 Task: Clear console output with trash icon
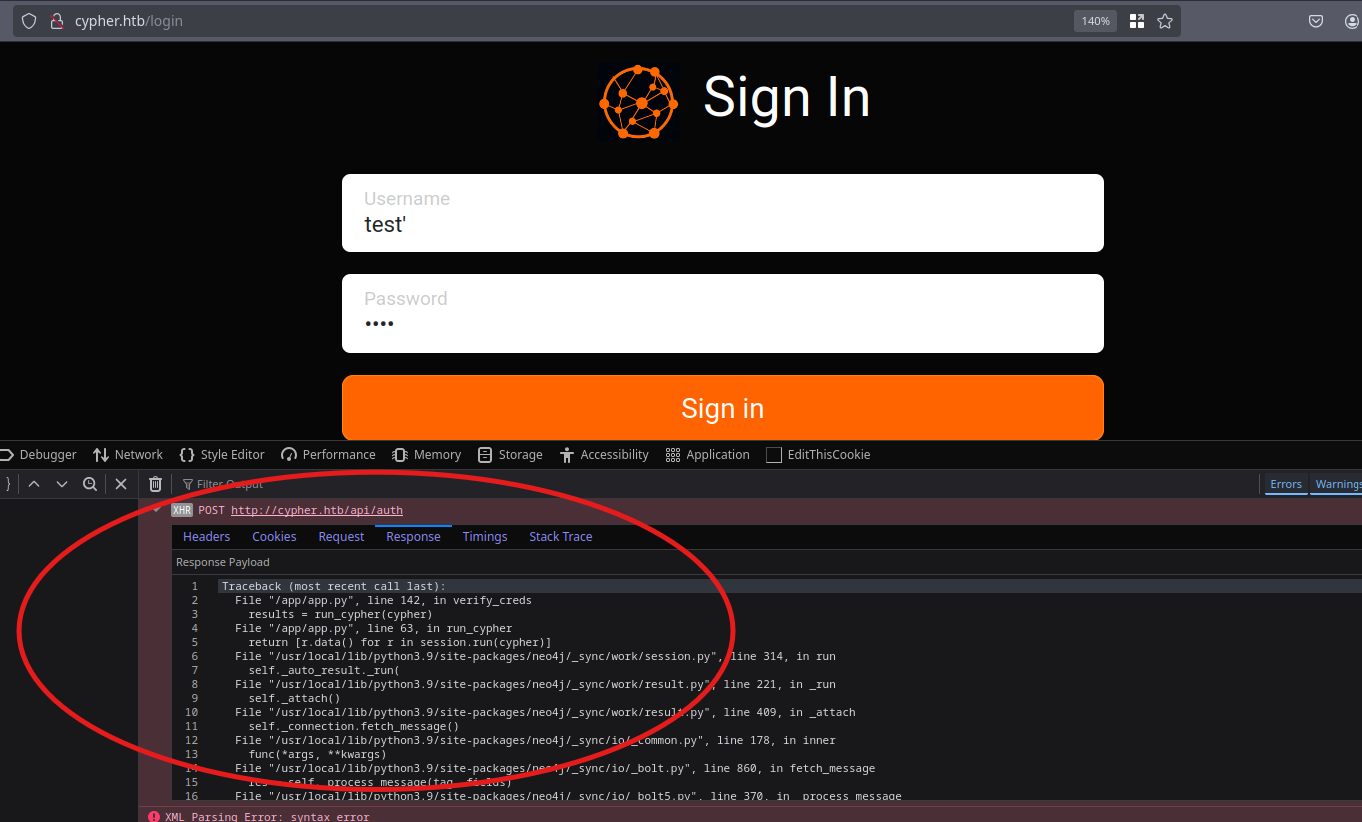point(155,484)
